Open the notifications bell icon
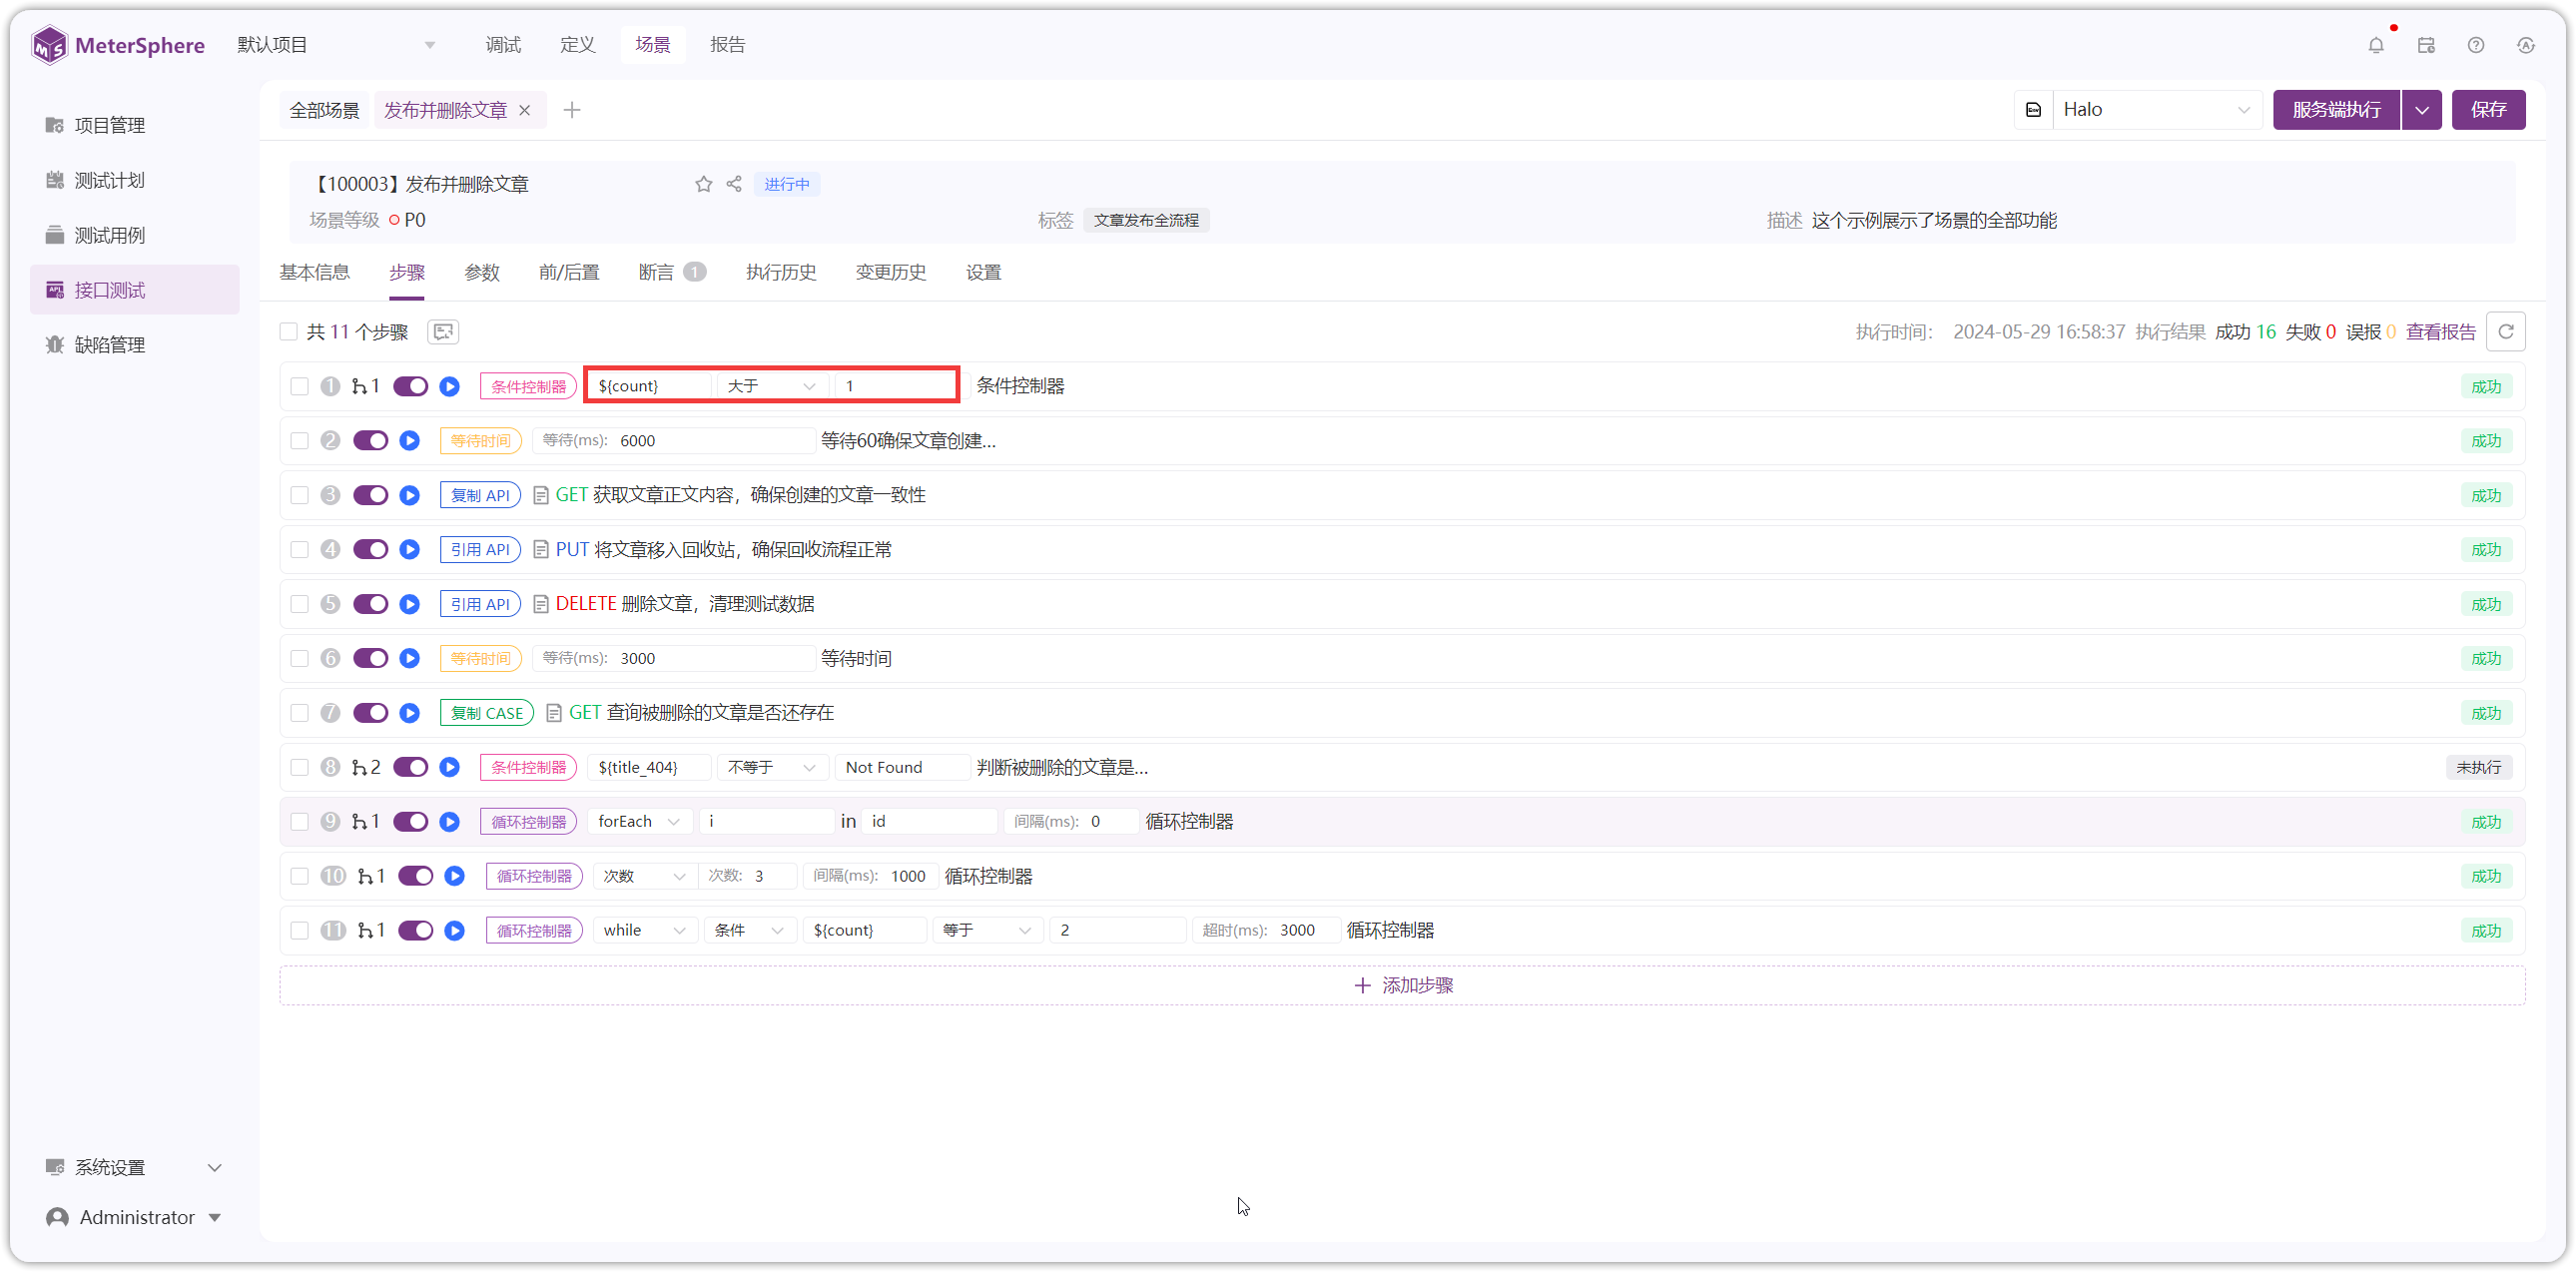 click(x=2376, y=45)
